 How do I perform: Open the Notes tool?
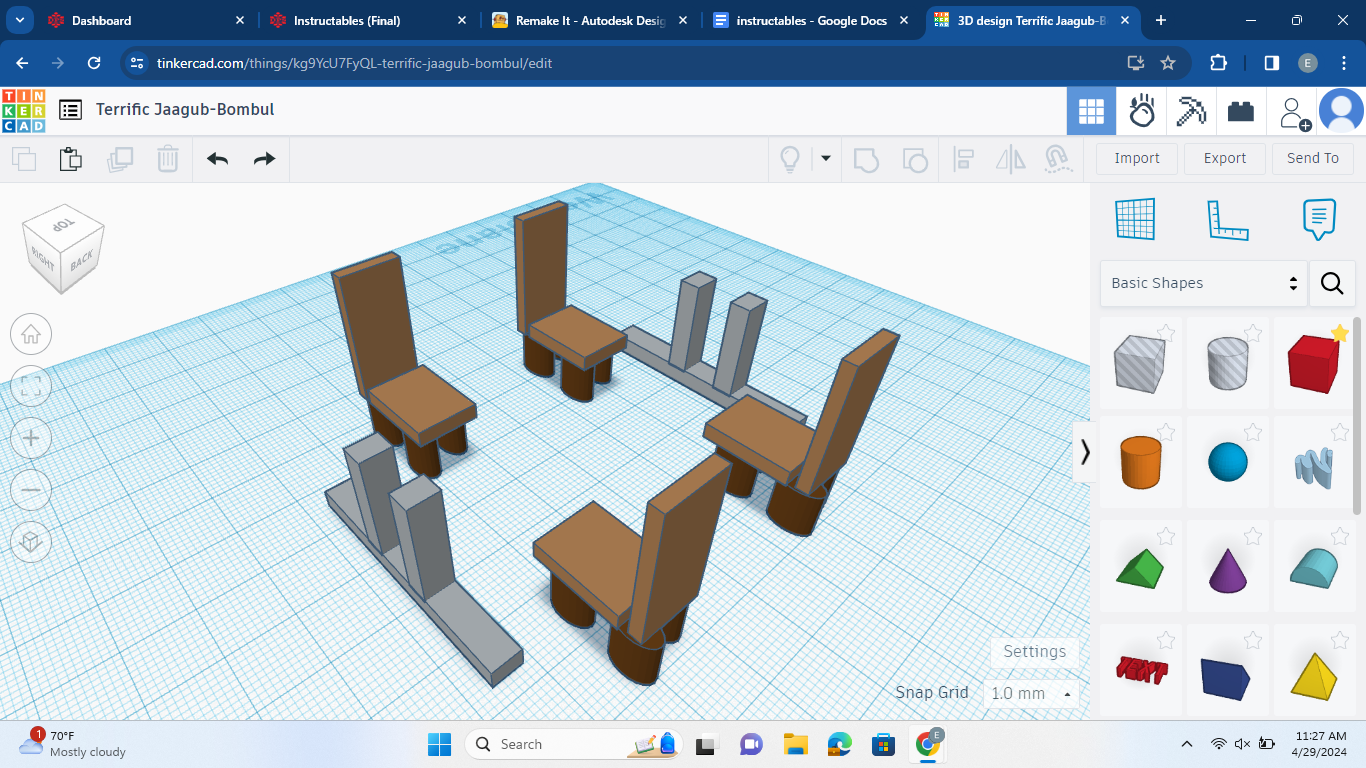point(1319,219)
